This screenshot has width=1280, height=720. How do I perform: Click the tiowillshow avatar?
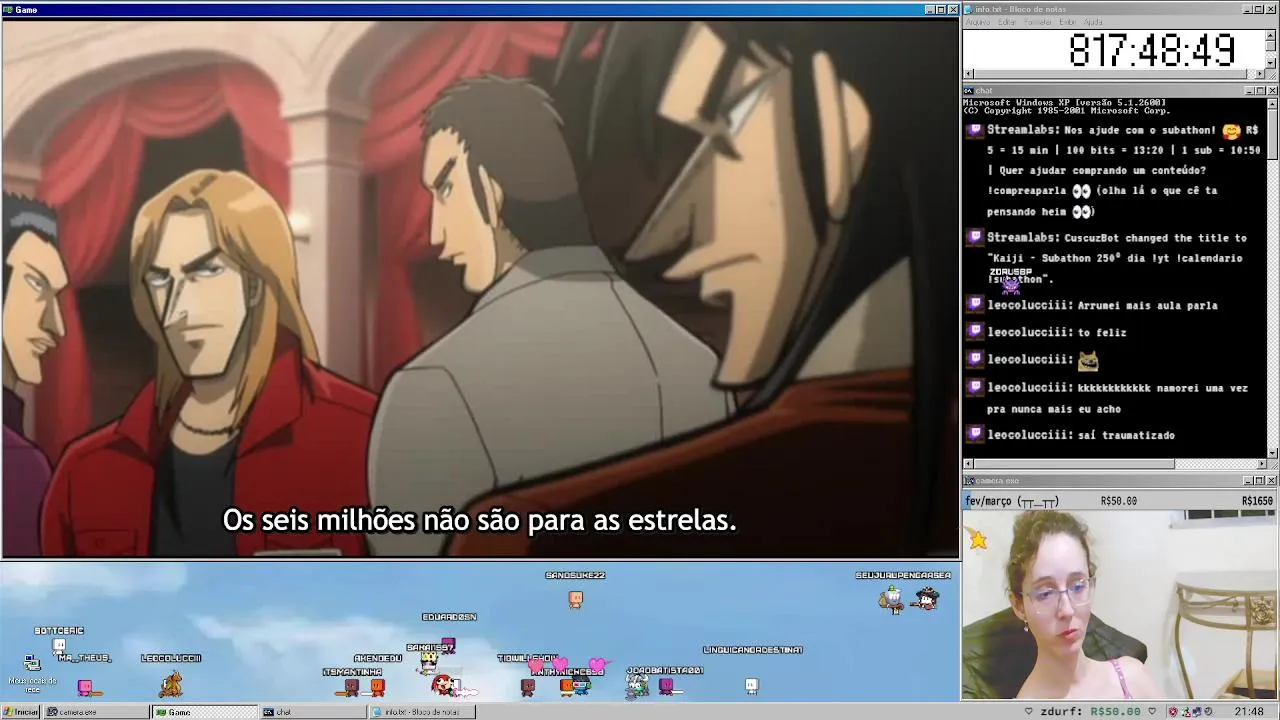528,686
